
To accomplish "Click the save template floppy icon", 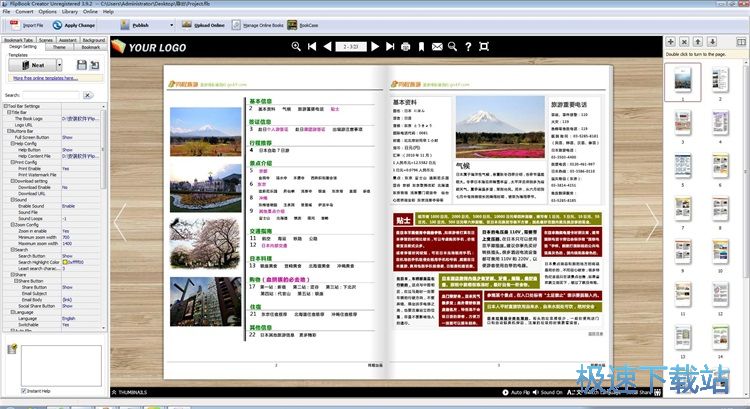I will 82,65.
